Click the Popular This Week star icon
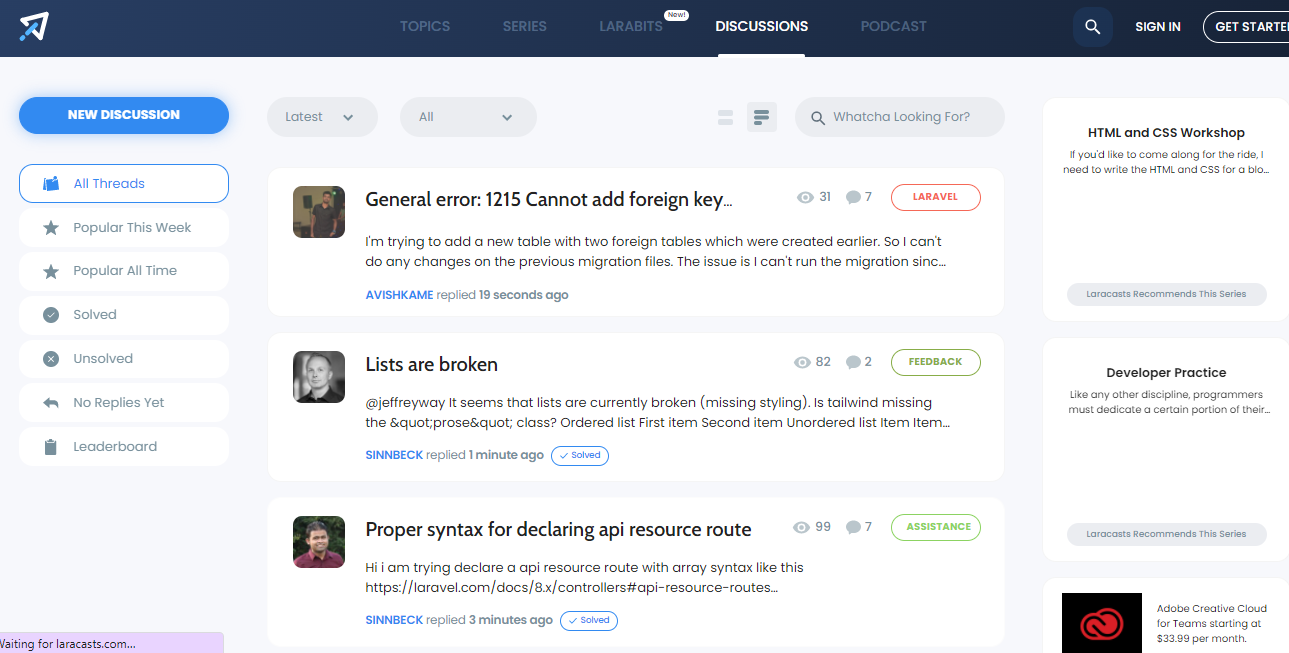Viewport: 1289px width, 653px height. click(51, 228)
